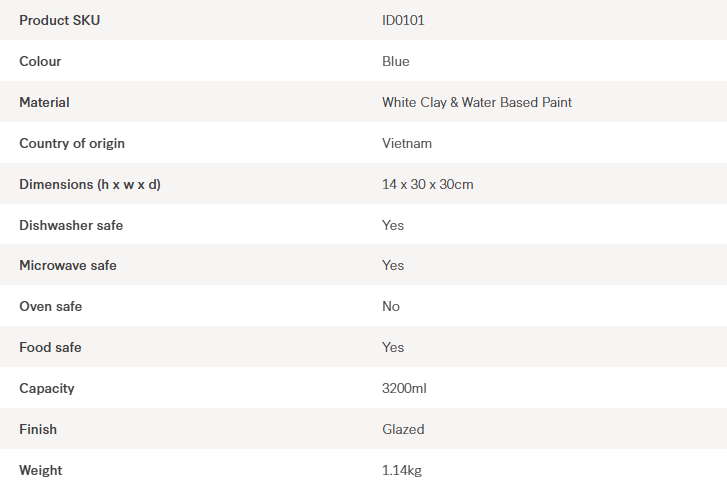Select the 1.14kg weight value
Viewport: 727px width, 487px height.
coord(402,470)
